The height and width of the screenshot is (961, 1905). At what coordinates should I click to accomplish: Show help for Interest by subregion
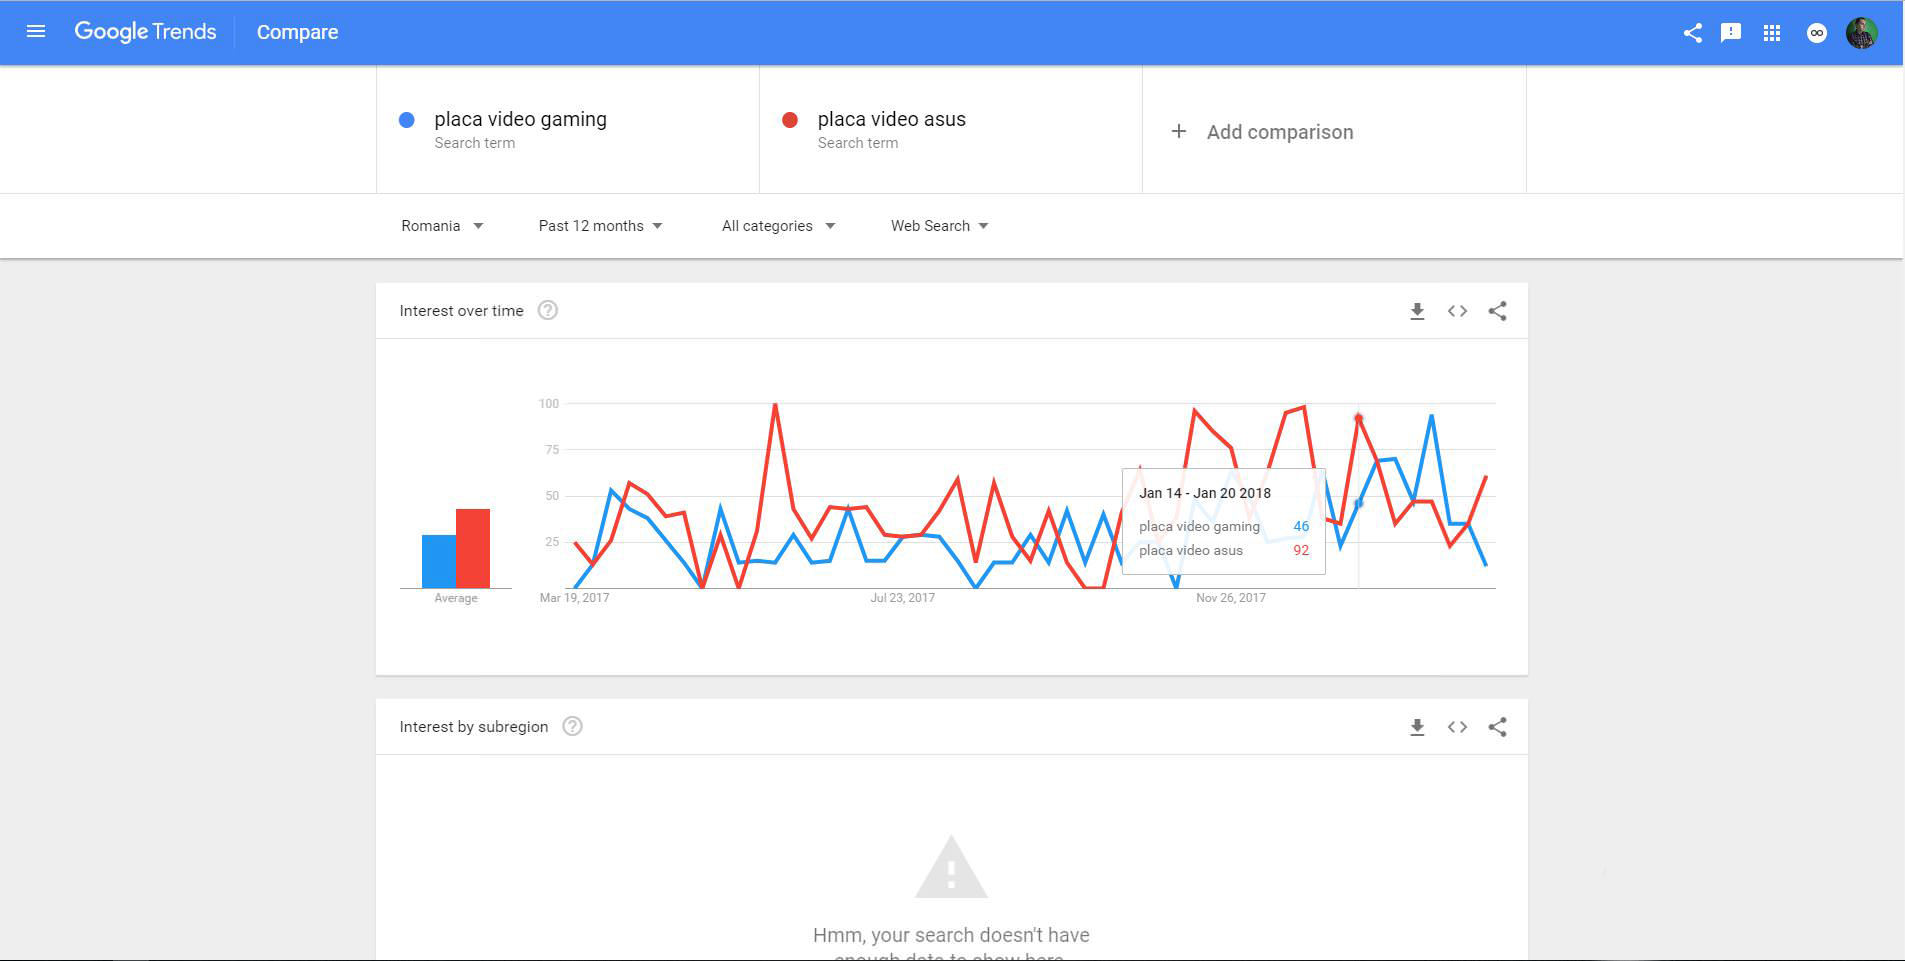point(572,727)
